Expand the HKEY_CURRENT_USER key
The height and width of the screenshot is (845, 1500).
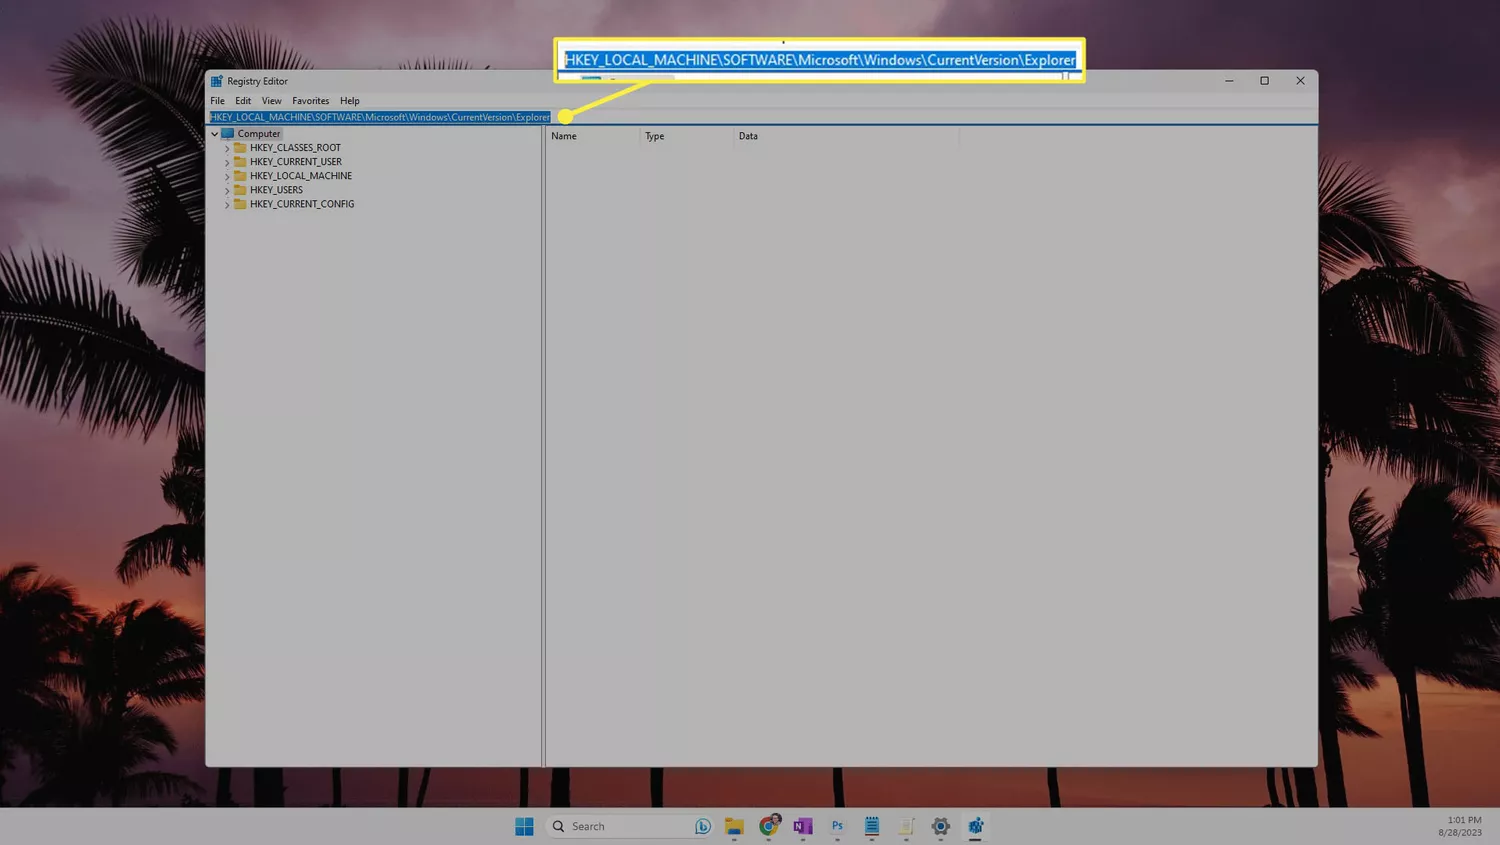[x=227, y=162]
